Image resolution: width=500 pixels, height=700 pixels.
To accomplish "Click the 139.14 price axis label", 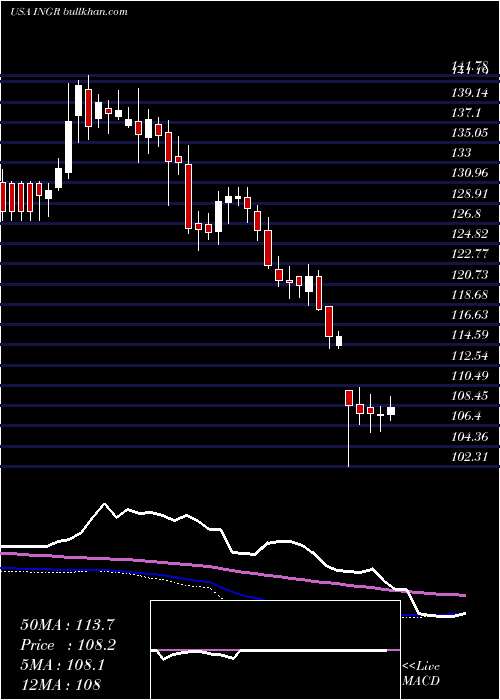I will (472, 93).
